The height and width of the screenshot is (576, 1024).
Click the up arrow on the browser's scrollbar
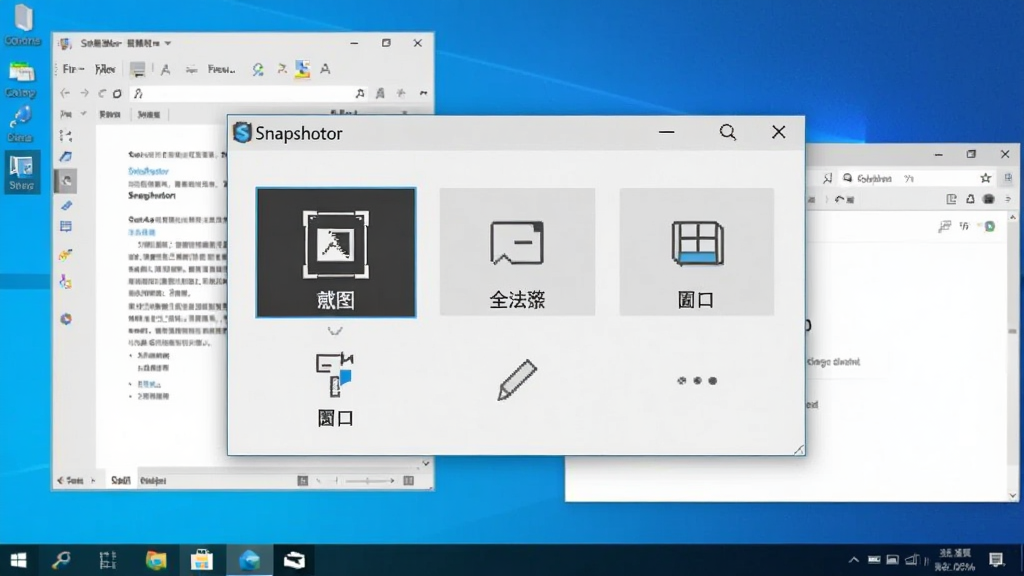[1013, 217]
